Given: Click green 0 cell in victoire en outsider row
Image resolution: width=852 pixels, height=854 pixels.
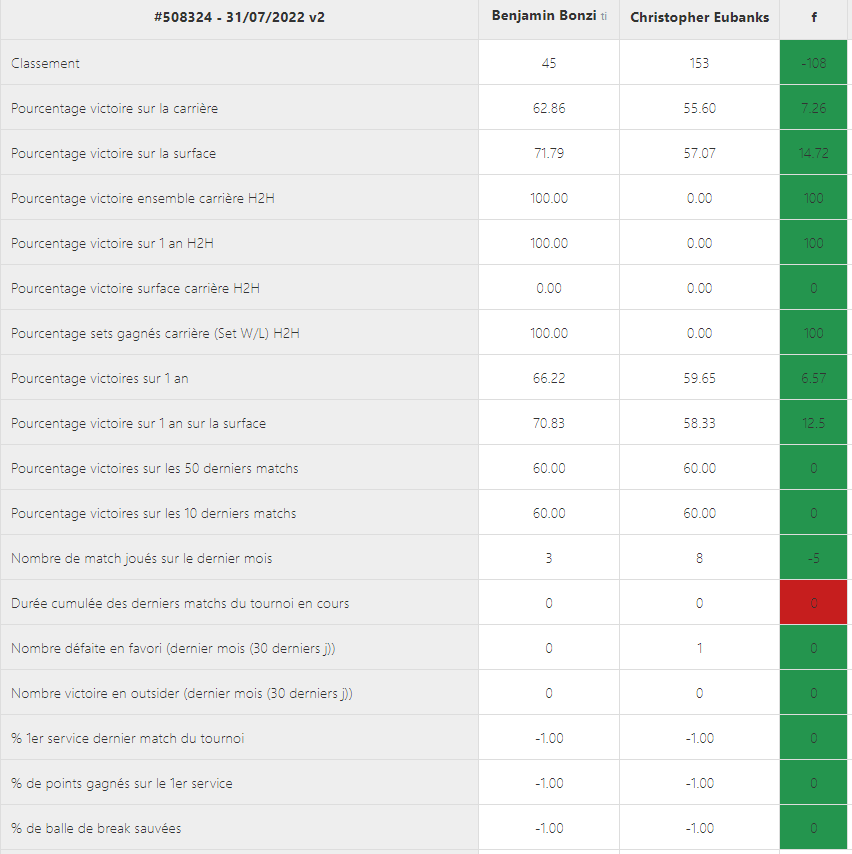Looking at the screenshot, I should [x=813, y=693].
